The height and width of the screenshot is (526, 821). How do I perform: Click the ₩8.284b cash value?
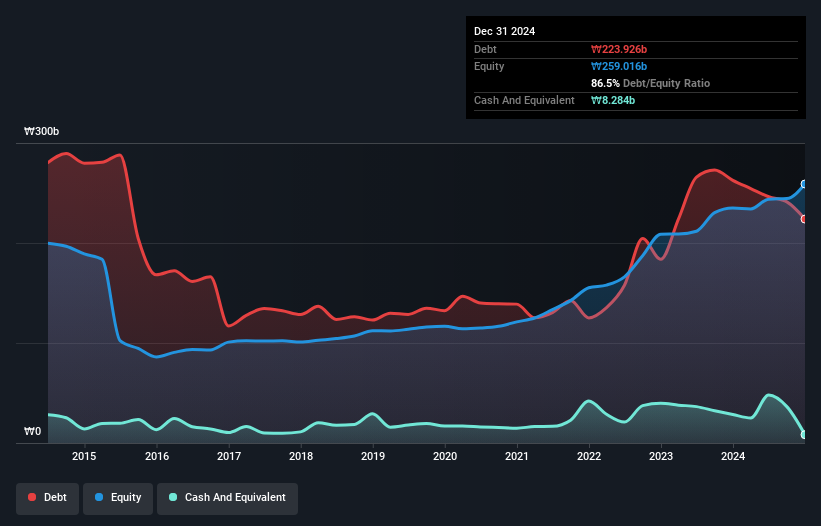click(613, 100)
